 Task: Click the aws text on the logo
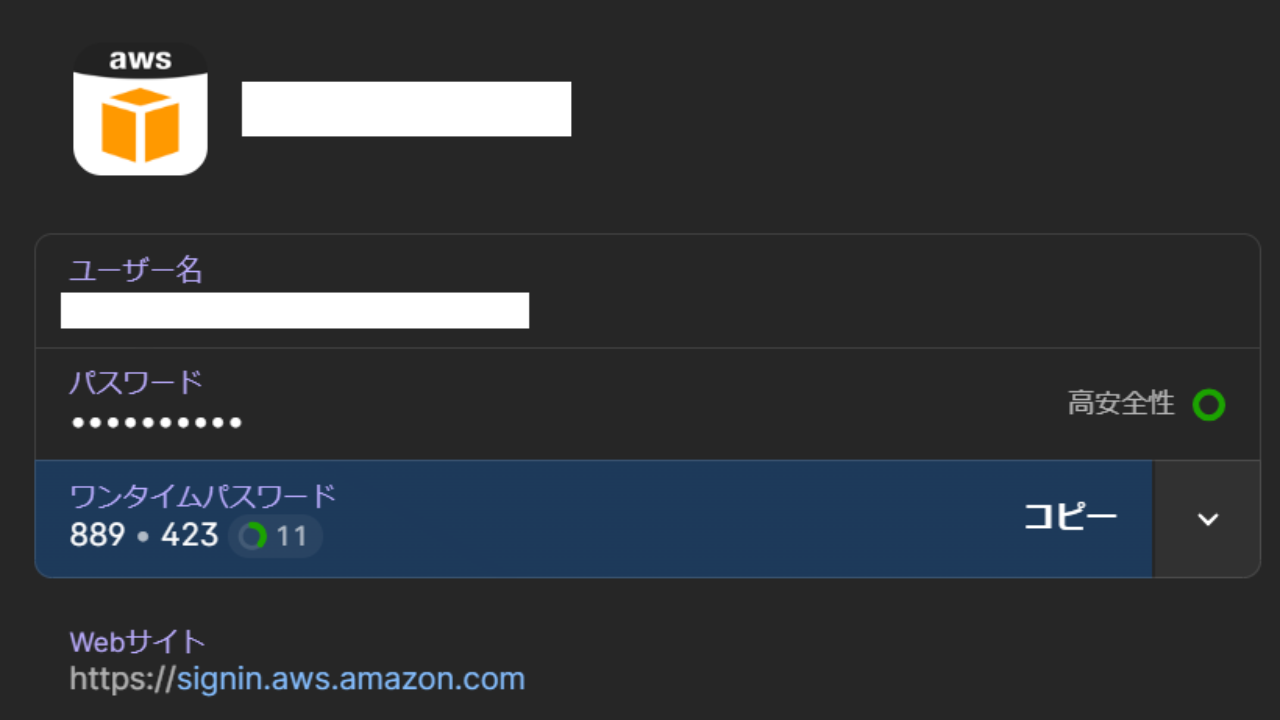point(140,59)
